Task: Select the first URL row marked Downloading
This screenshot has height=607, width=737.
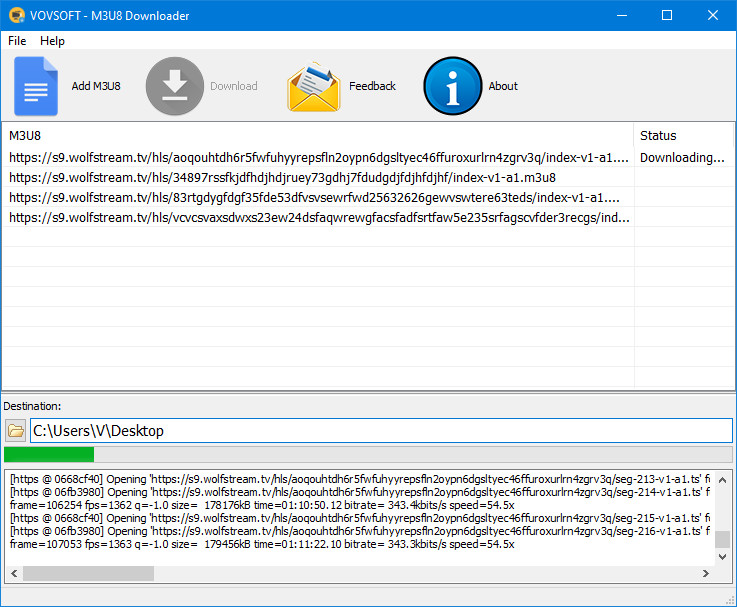Action: coord(320,157)
